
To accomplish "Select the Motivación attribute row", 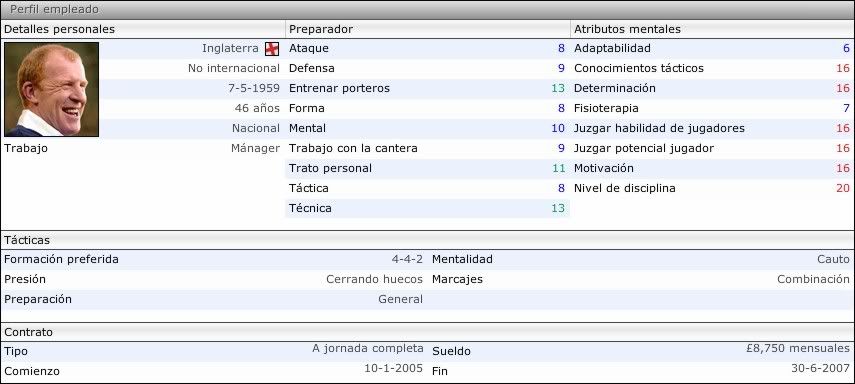I will [712, 169].
